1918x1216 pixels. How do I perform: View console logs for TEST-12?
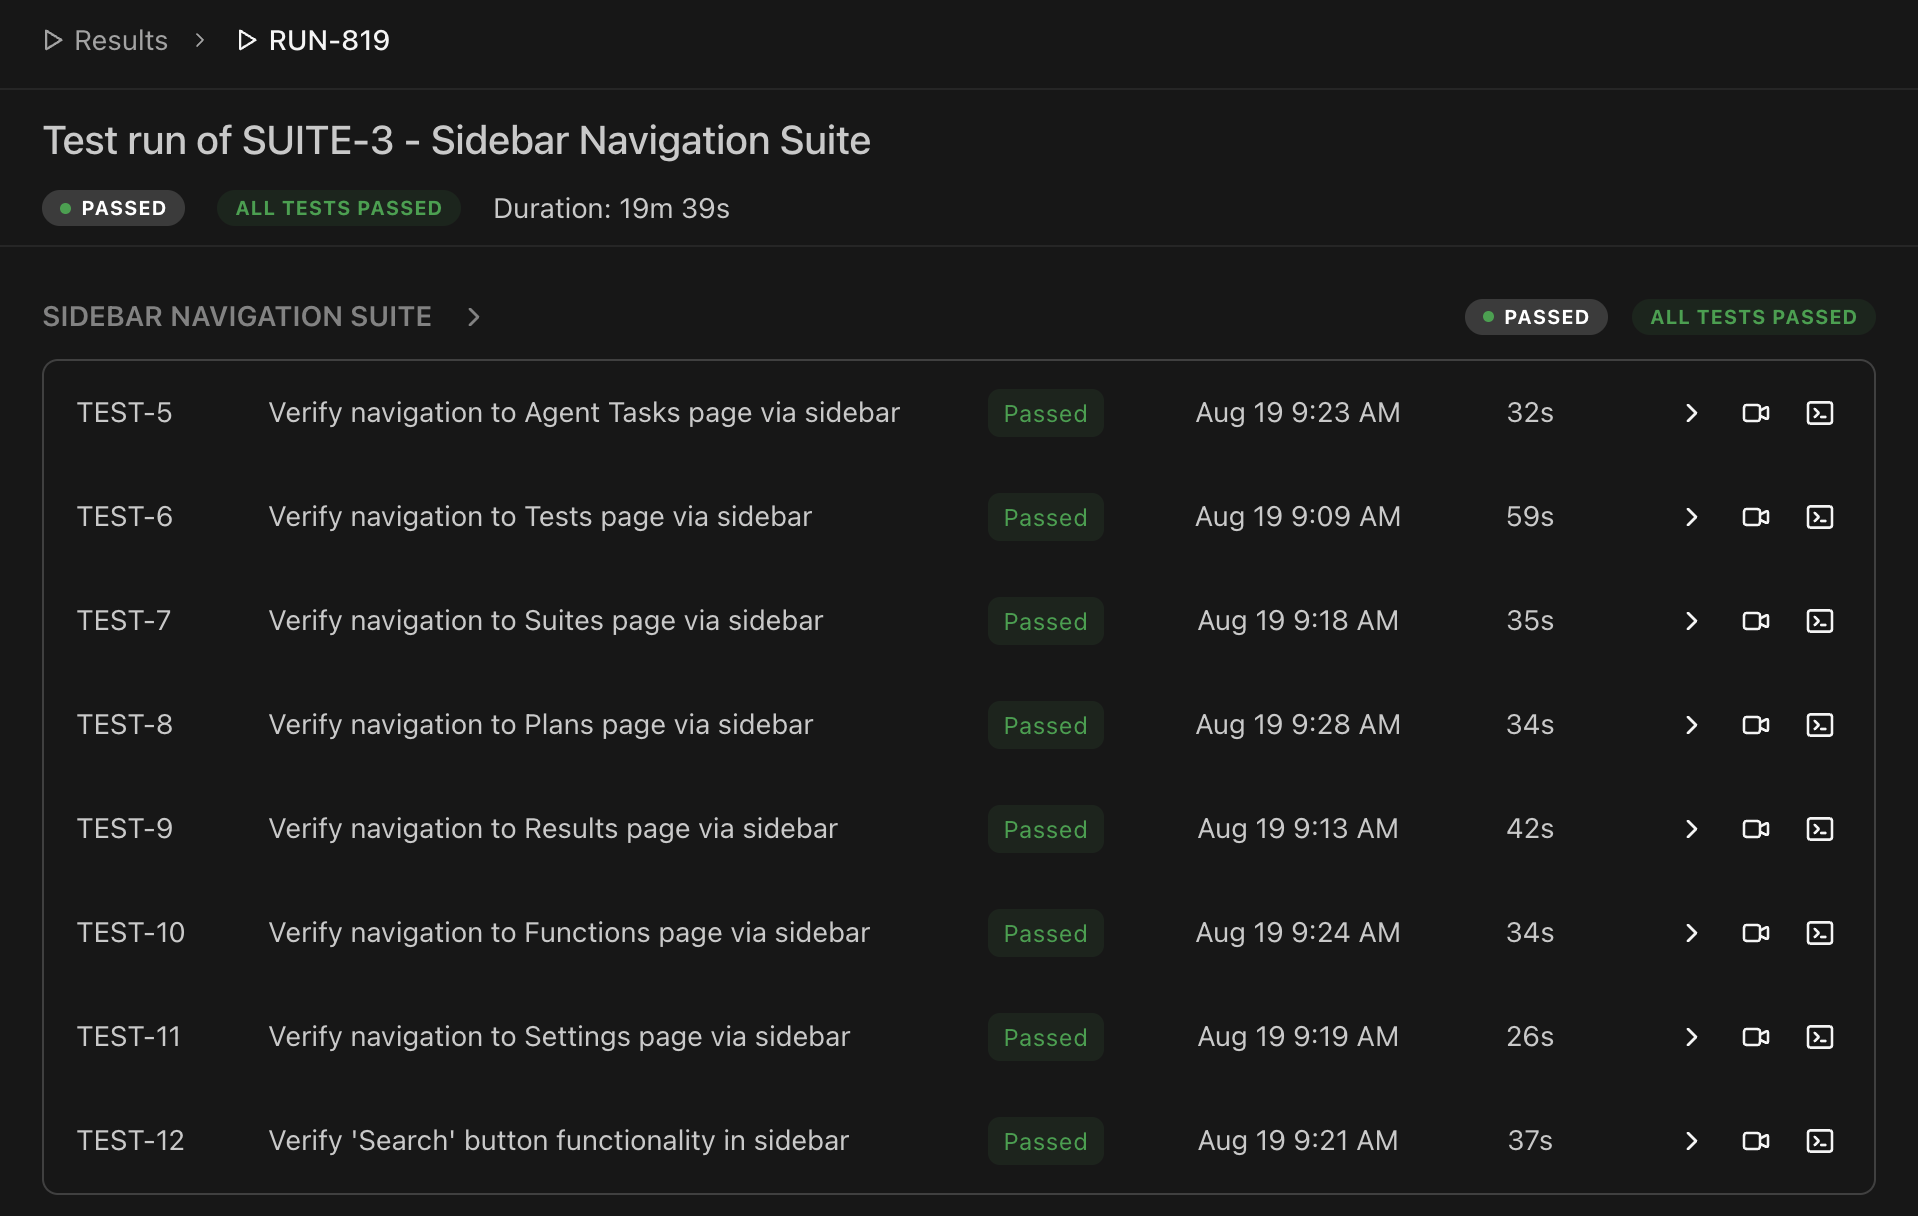pyautogui.click(x=1820, y=1140)
